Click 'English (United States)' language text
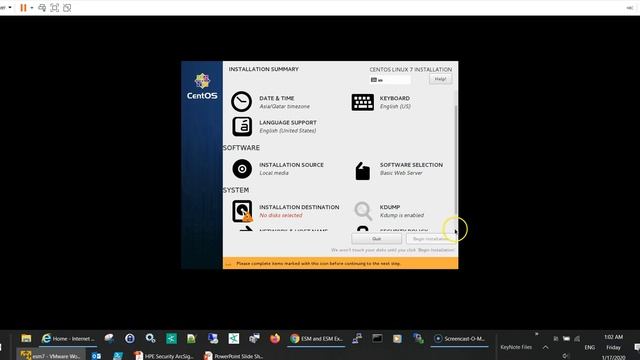 (x=288, y=131)
